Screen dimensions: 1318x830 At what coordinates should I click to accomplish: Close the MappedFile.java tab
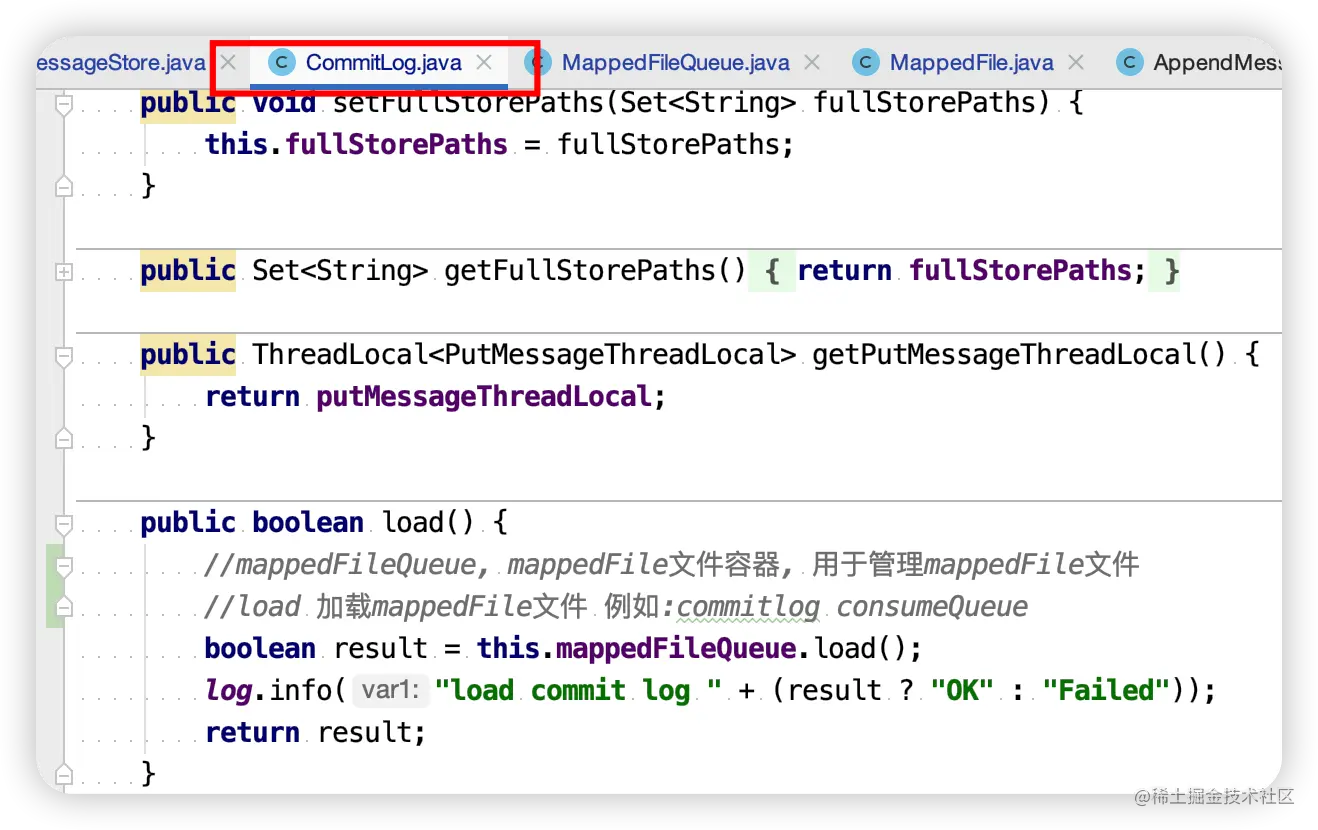pos(1076,63)
